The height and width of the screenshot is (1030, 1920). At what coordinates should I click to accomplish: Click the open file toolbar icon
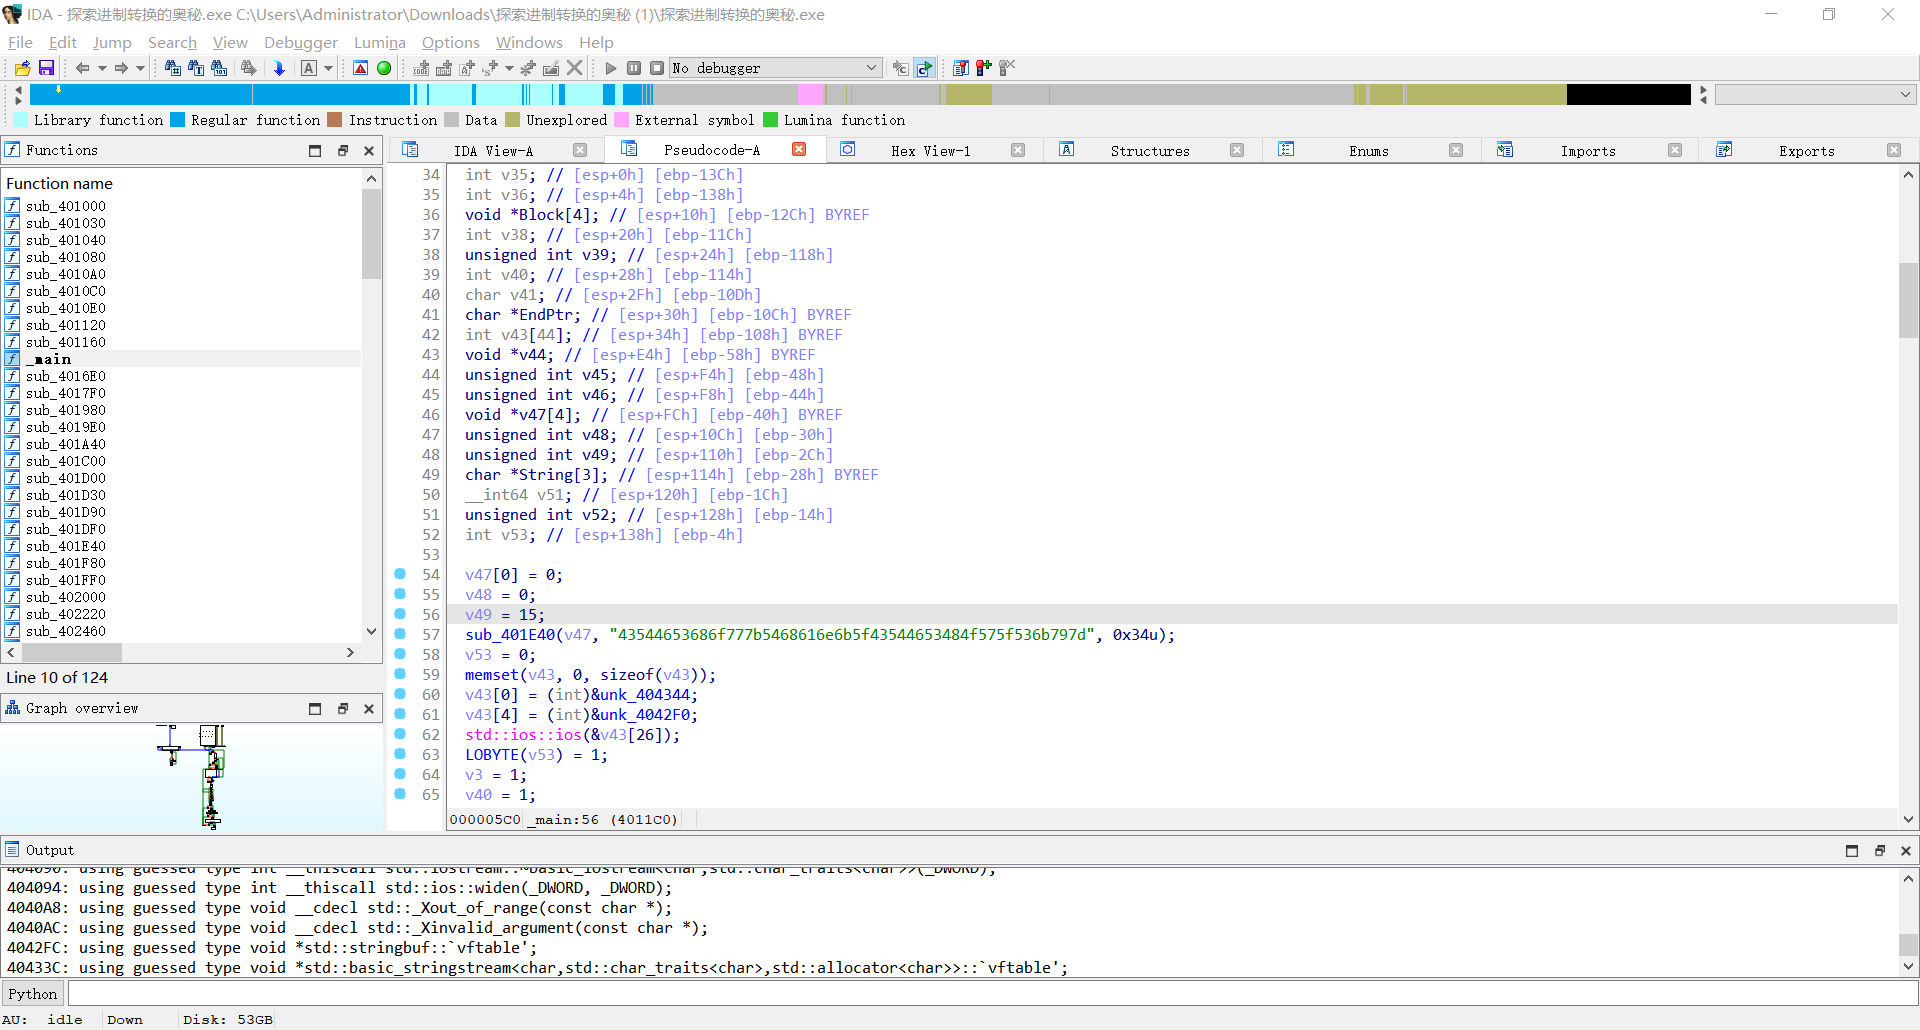pos(22,68)
